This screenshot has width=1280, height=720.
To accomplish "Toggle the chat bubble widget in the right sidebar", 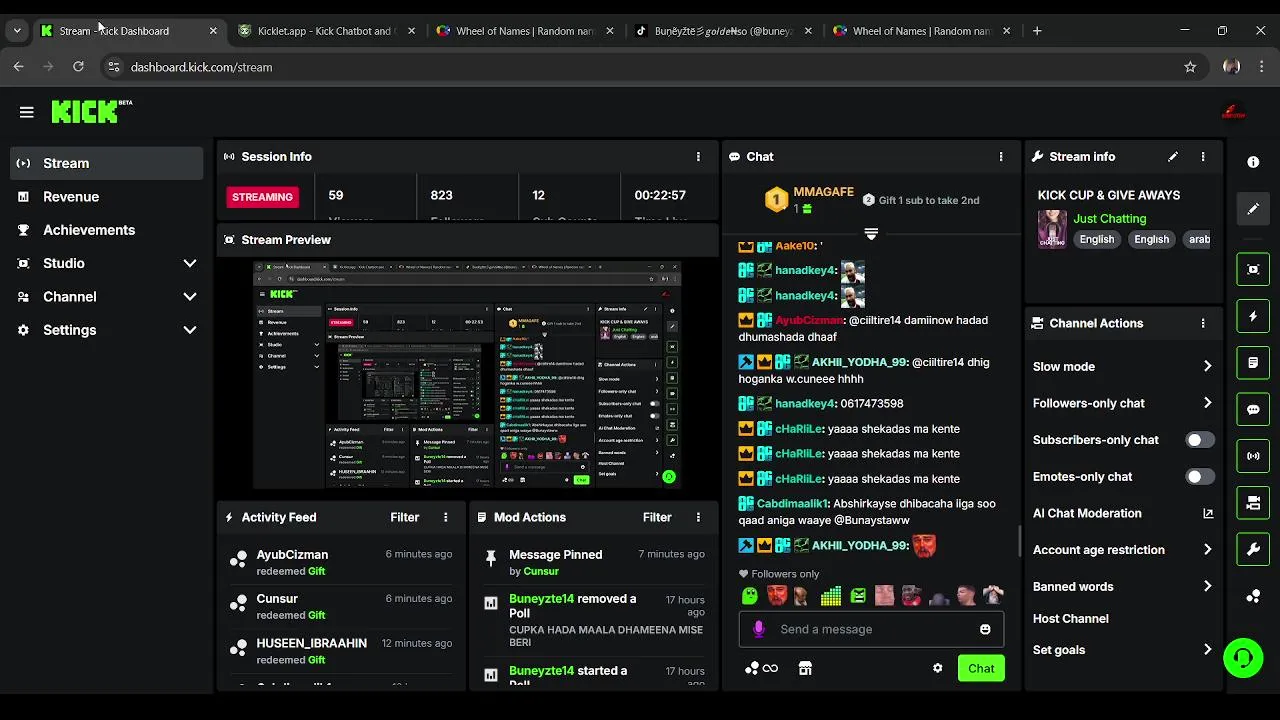I will pos(1253,409).
